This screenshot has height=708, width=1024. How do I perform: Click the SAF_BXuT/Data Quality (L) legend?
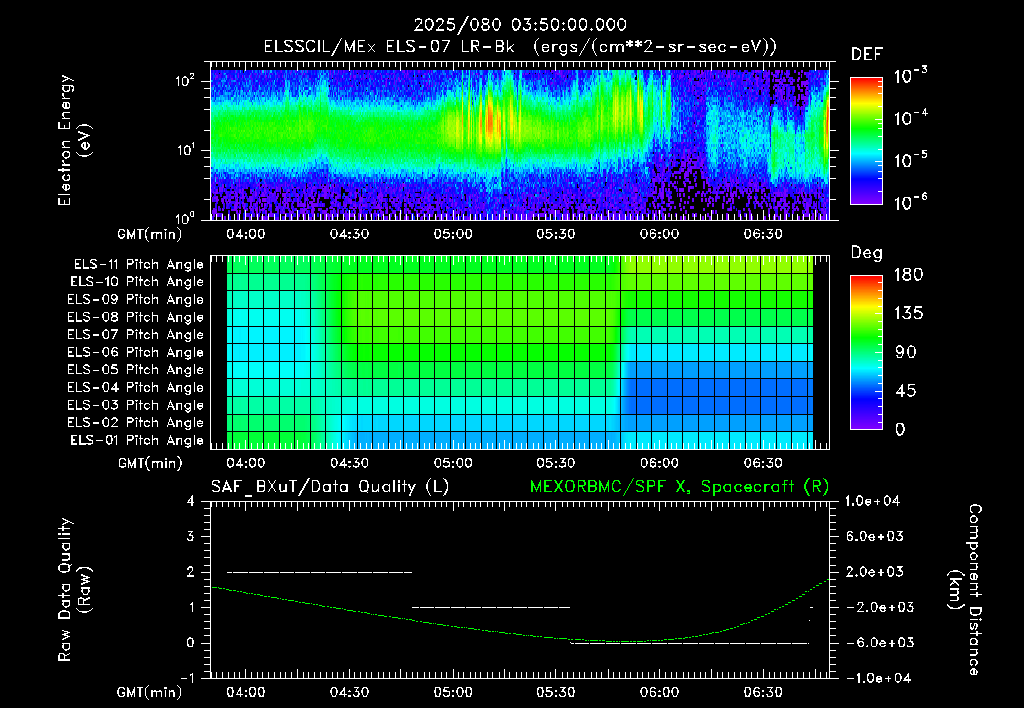click(x=330, y=487)
